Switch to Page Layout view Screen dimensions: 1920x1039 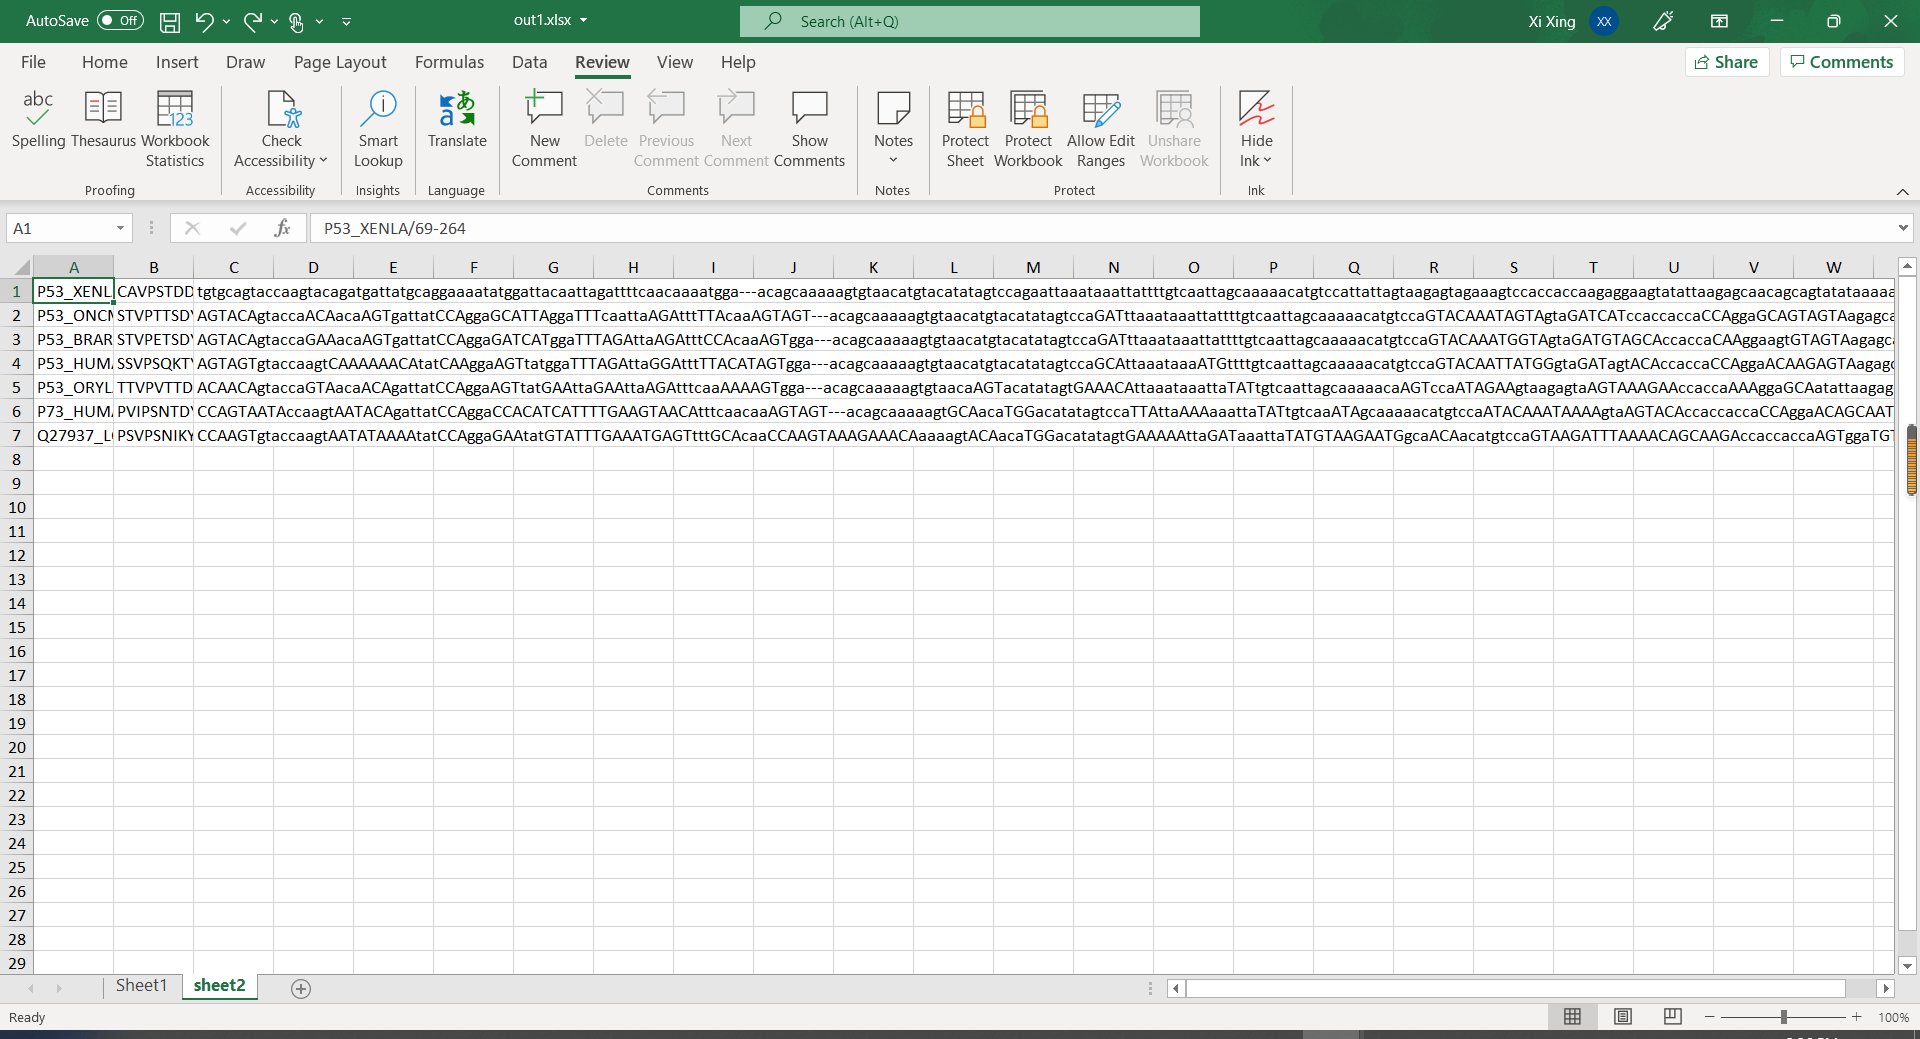pos(1622,1016)
